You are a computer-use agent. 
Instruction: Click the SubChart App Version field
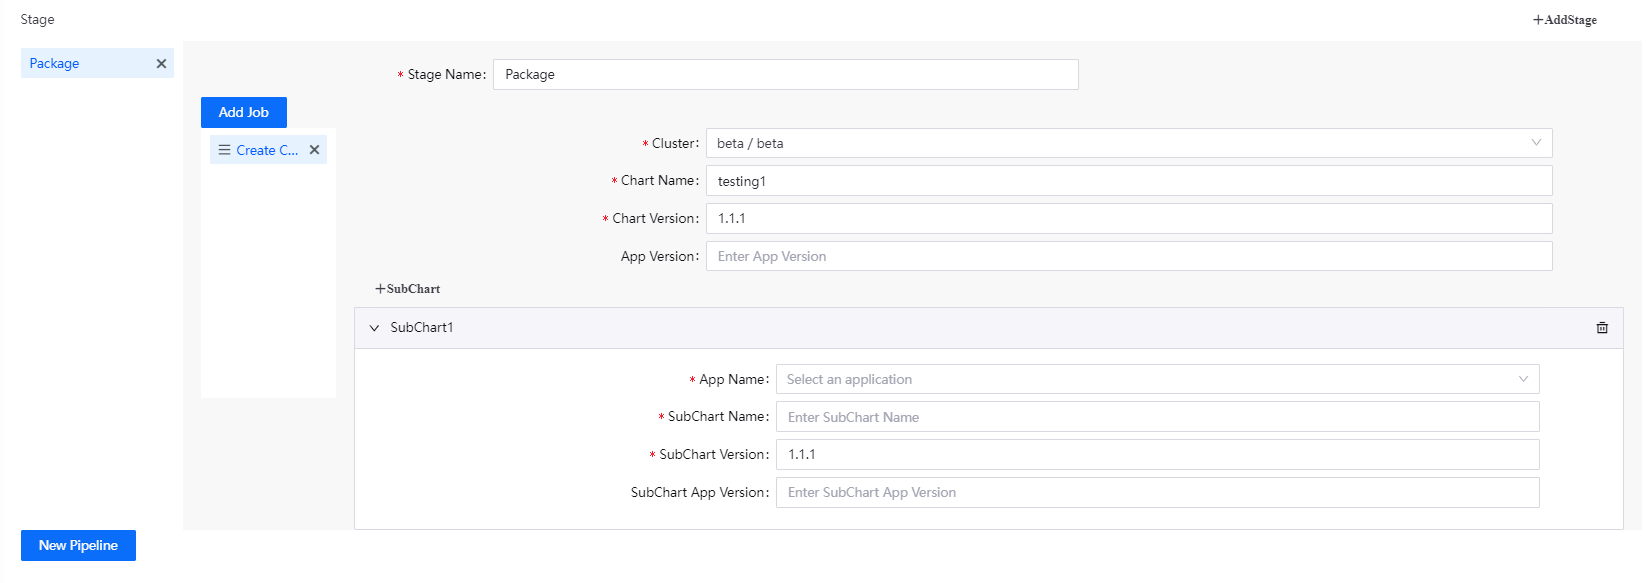click(1157, 493)
